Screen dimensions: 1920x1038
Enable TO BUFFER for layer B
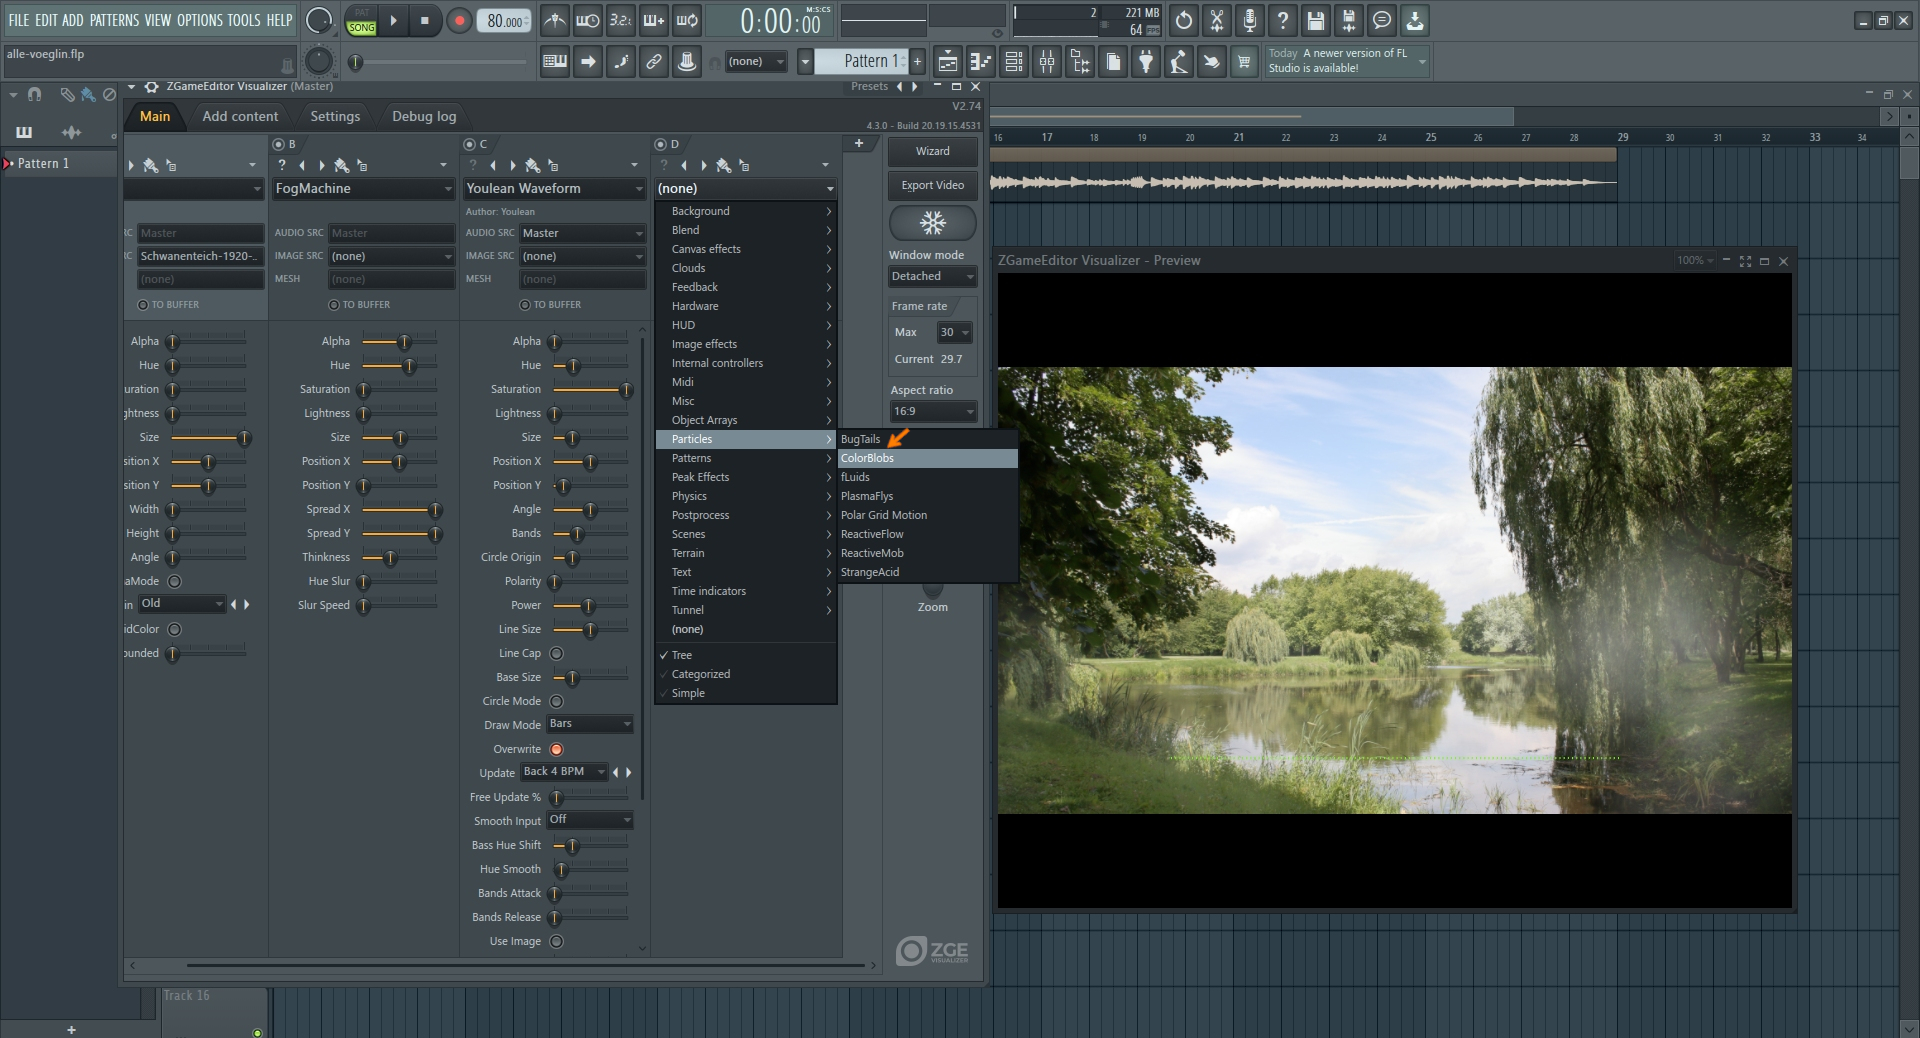pyautogui.click(x=334, y=305)
